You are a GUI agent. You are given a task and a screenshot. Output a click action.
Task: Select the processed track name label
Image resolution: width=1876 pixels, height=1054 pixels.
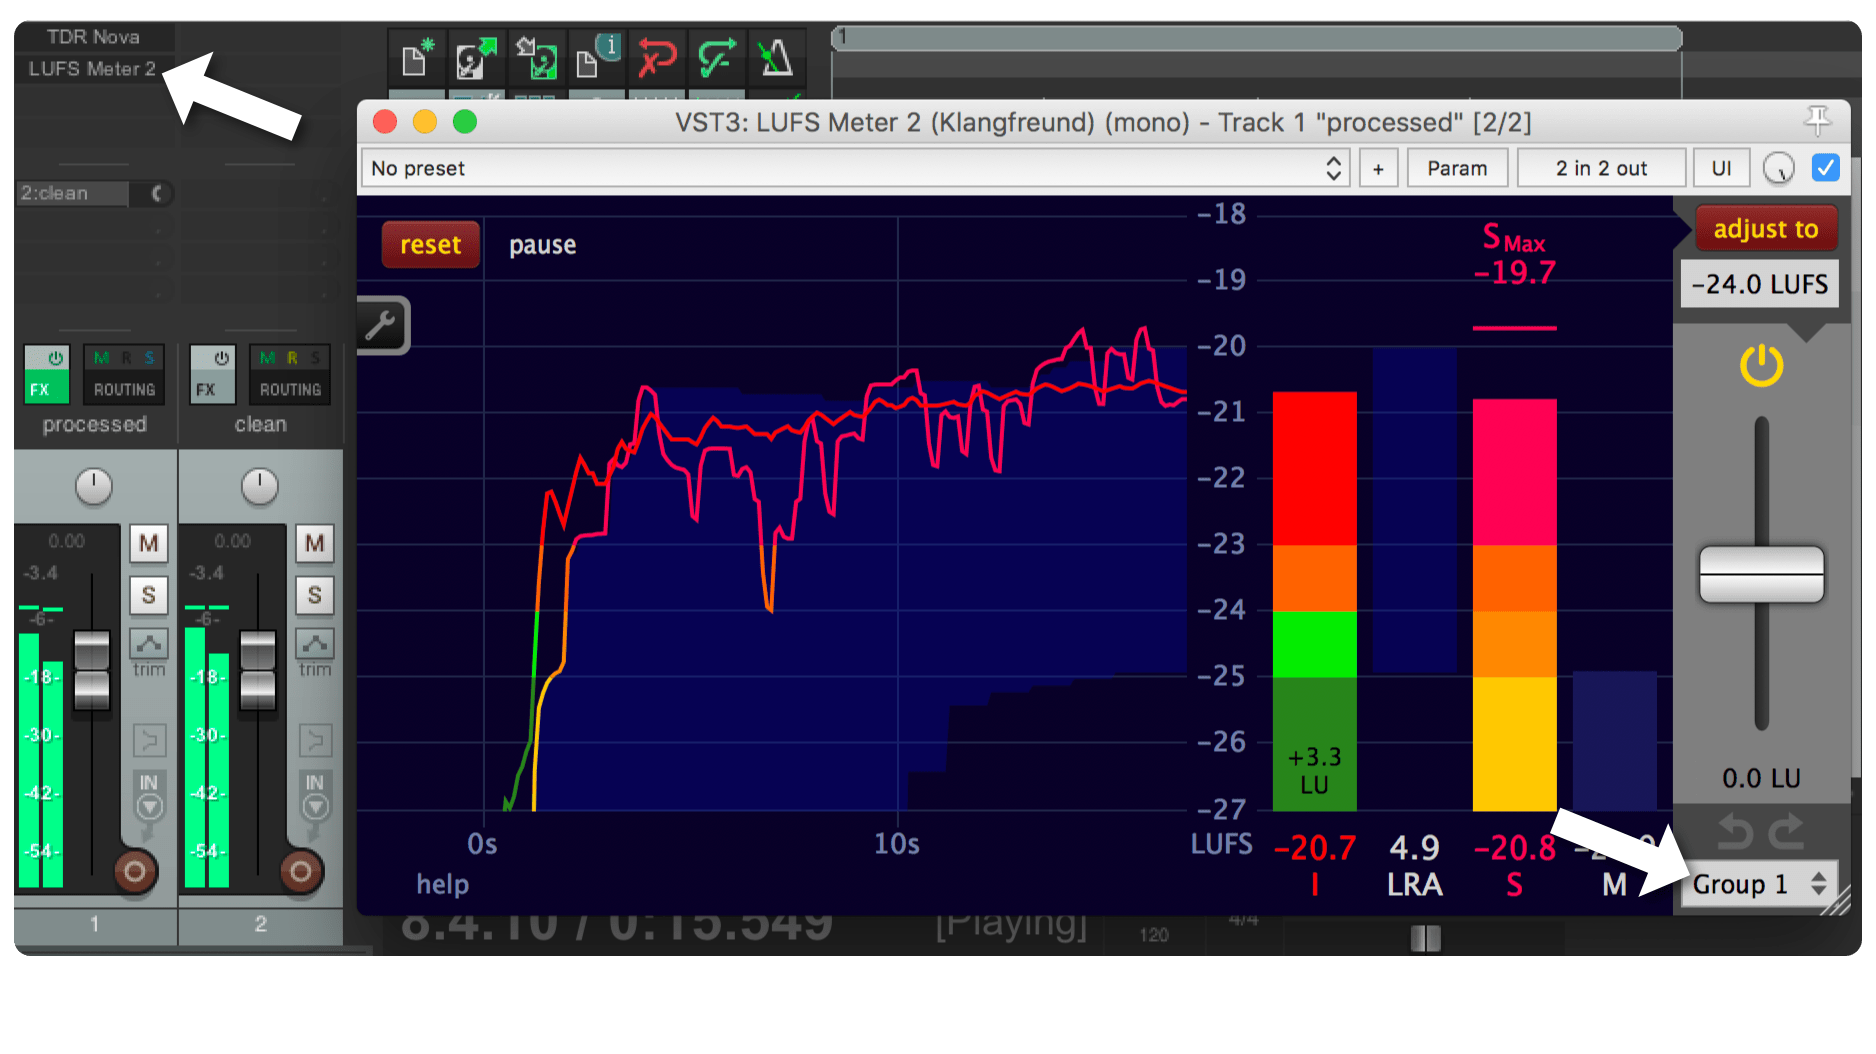tap(95, 424)
